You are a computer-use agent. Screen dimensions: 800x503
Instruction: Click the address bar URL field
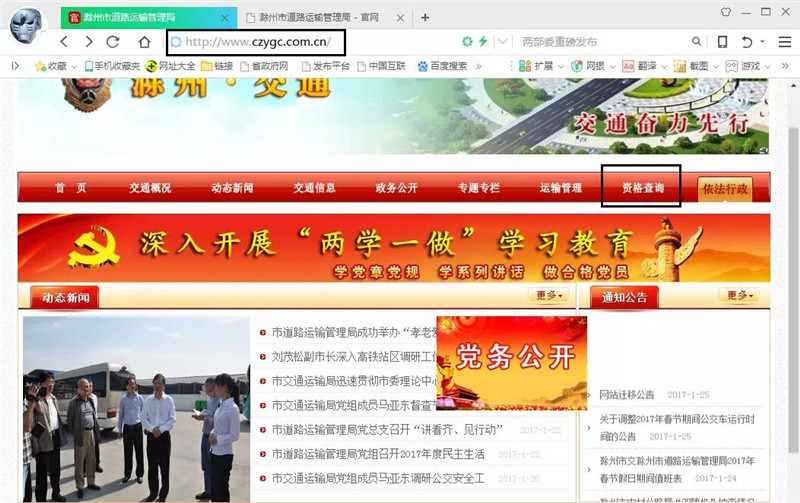point(257,42)
